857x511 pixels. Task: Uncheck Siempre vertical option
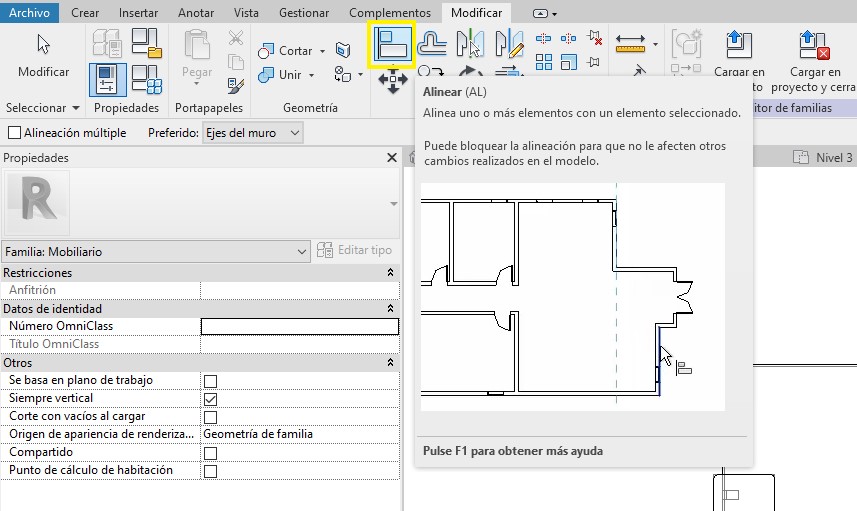click(x=211, y=399)
